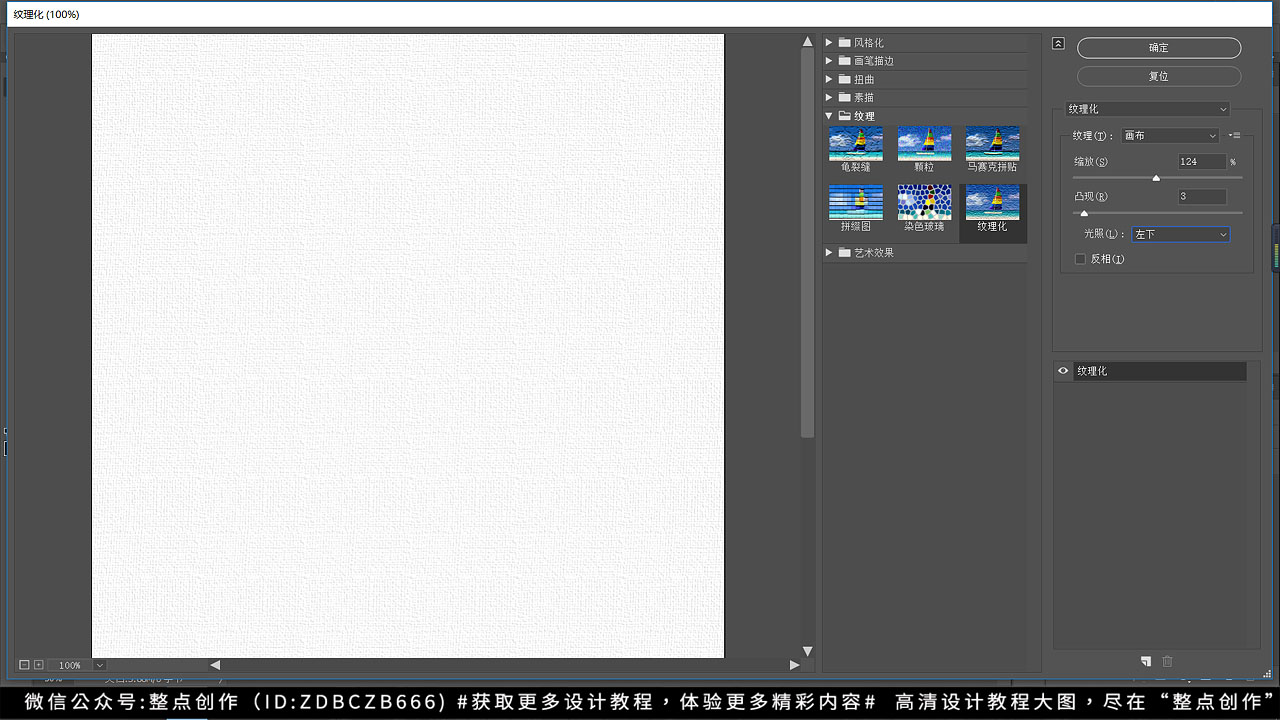Hide the 纹理化 effect layer eye icon

1063,371
